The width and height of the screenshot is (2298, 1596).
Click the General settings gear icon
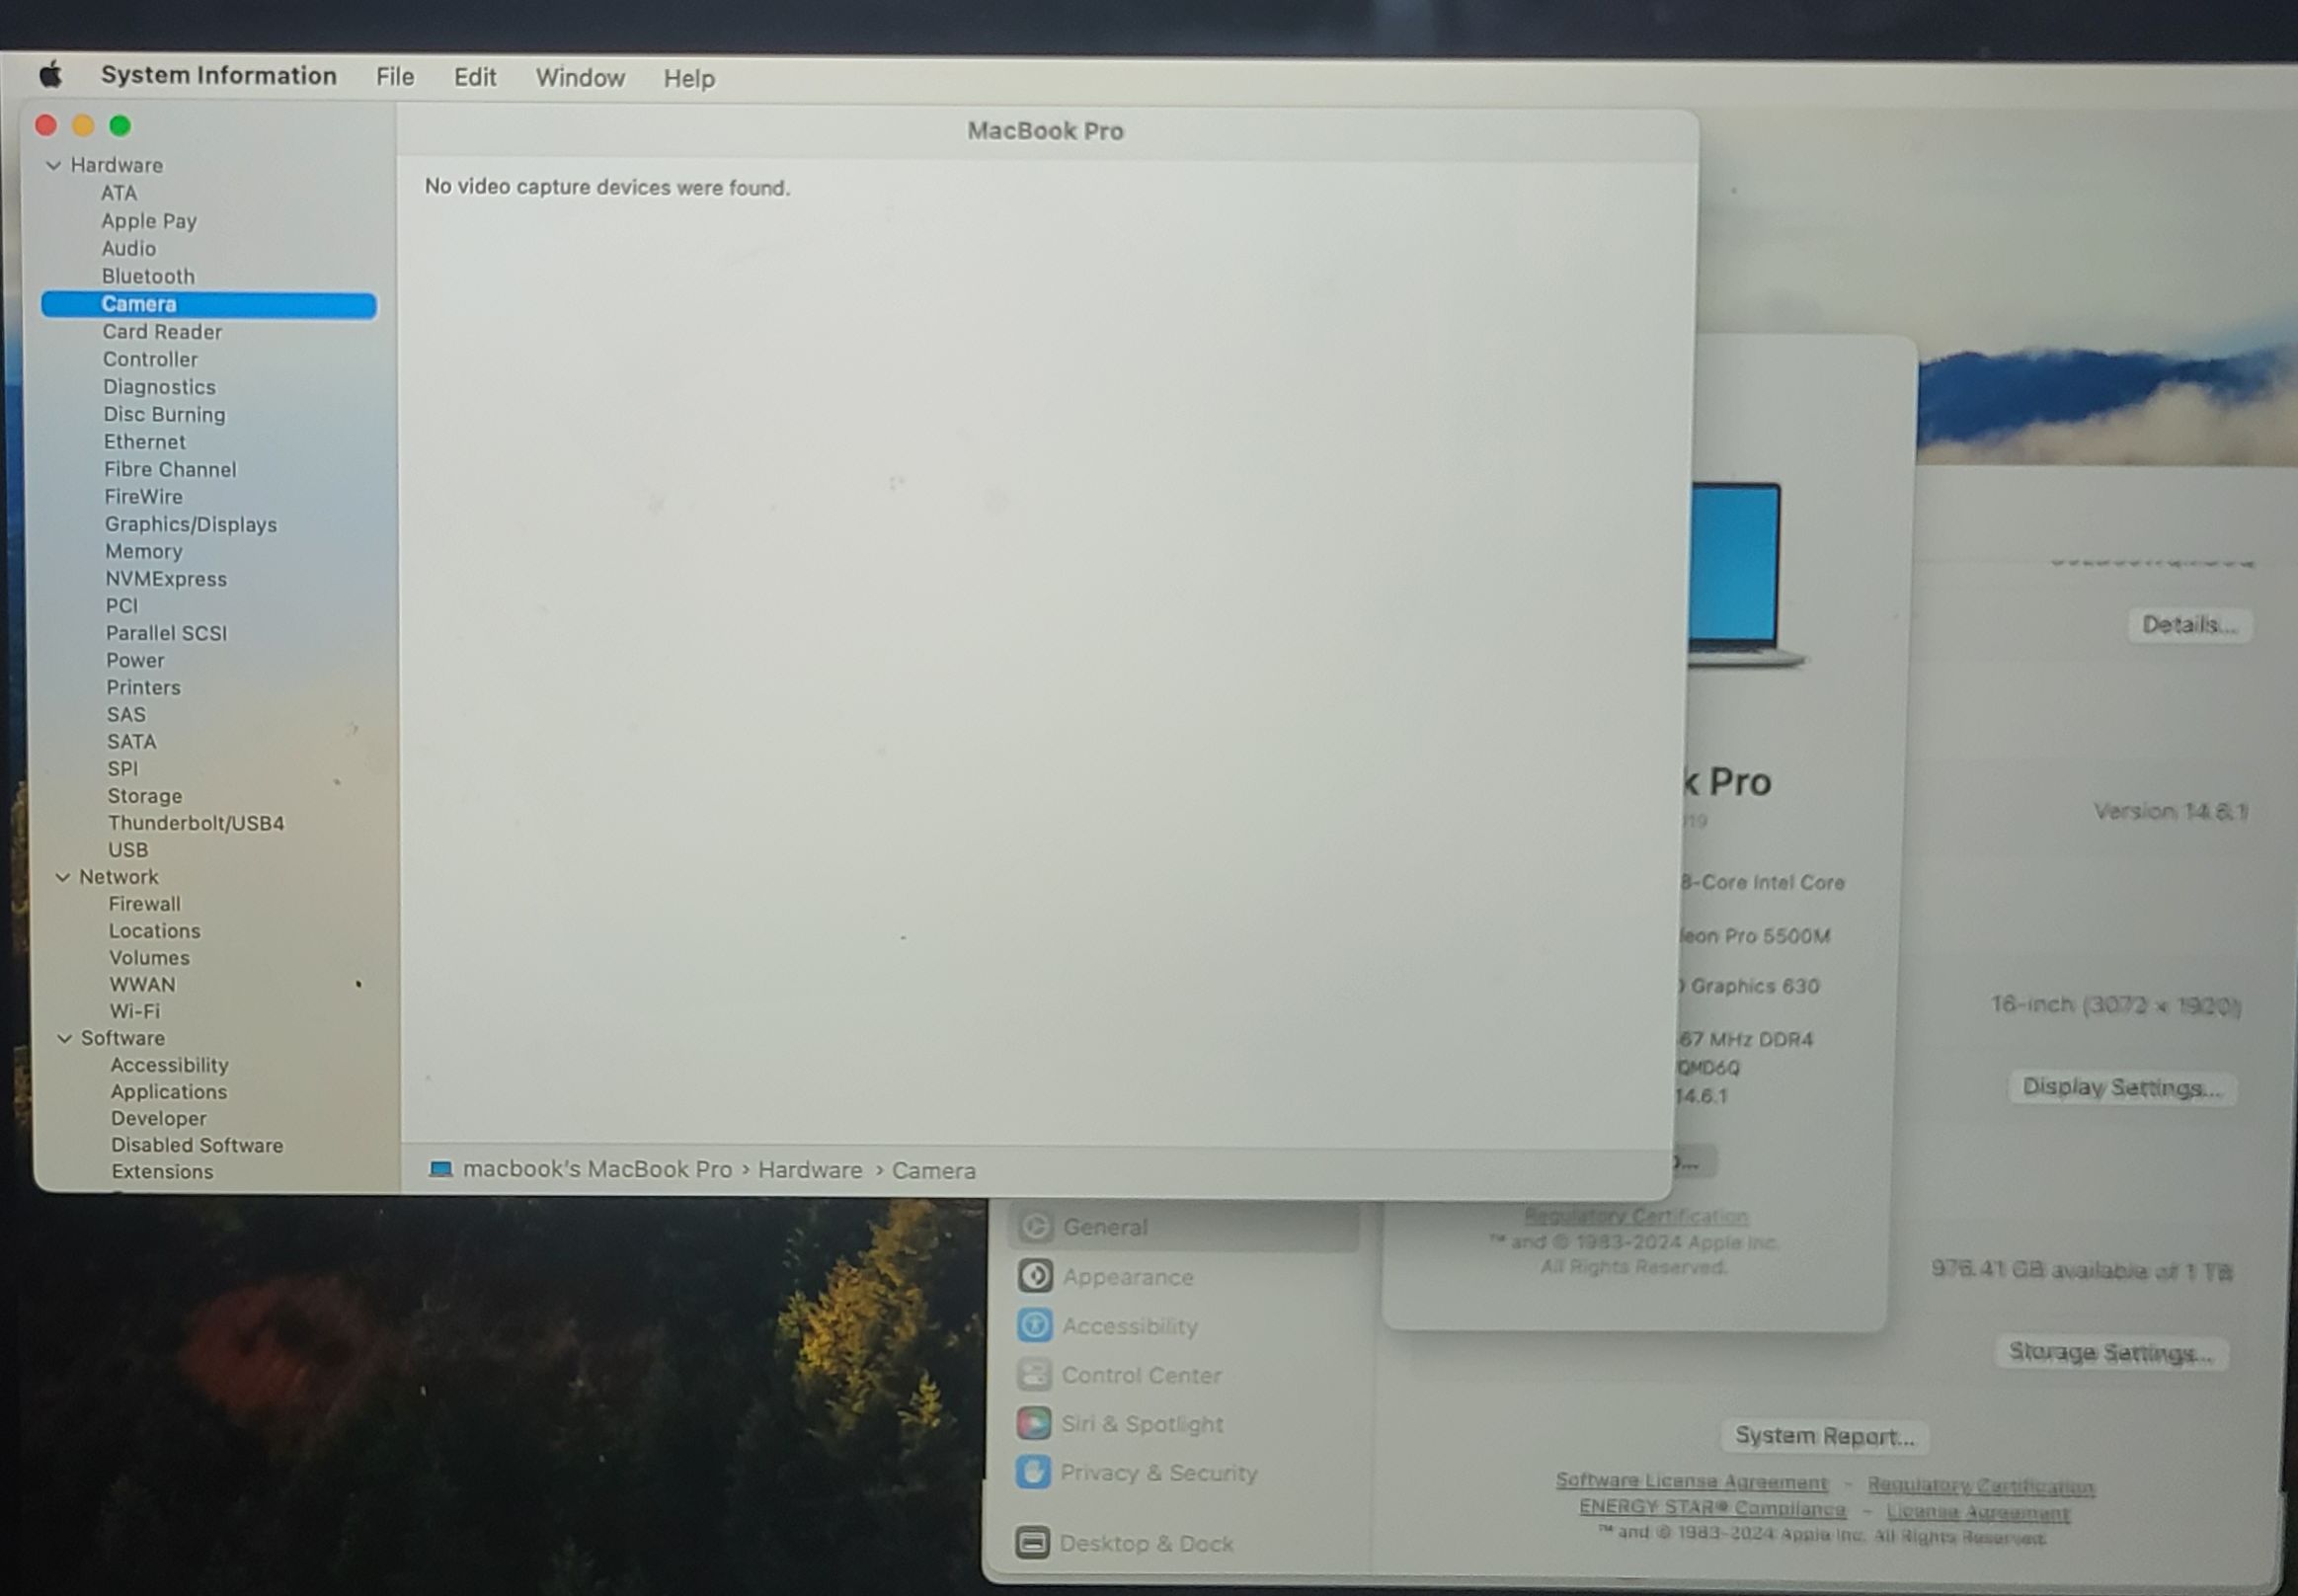(1035, 1226)
